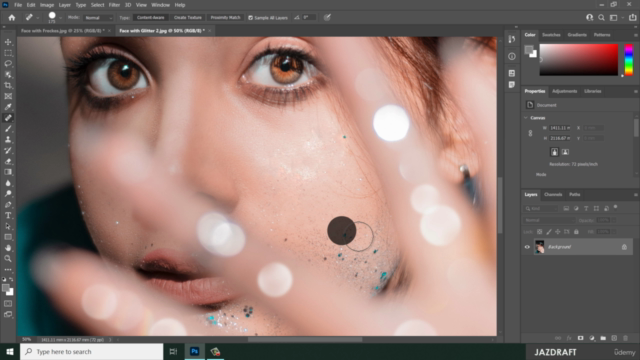Image resolution: width=640 pixels, height=360 pixels.
Task: Choose Content-Aware type button
Action: point(151,18)
